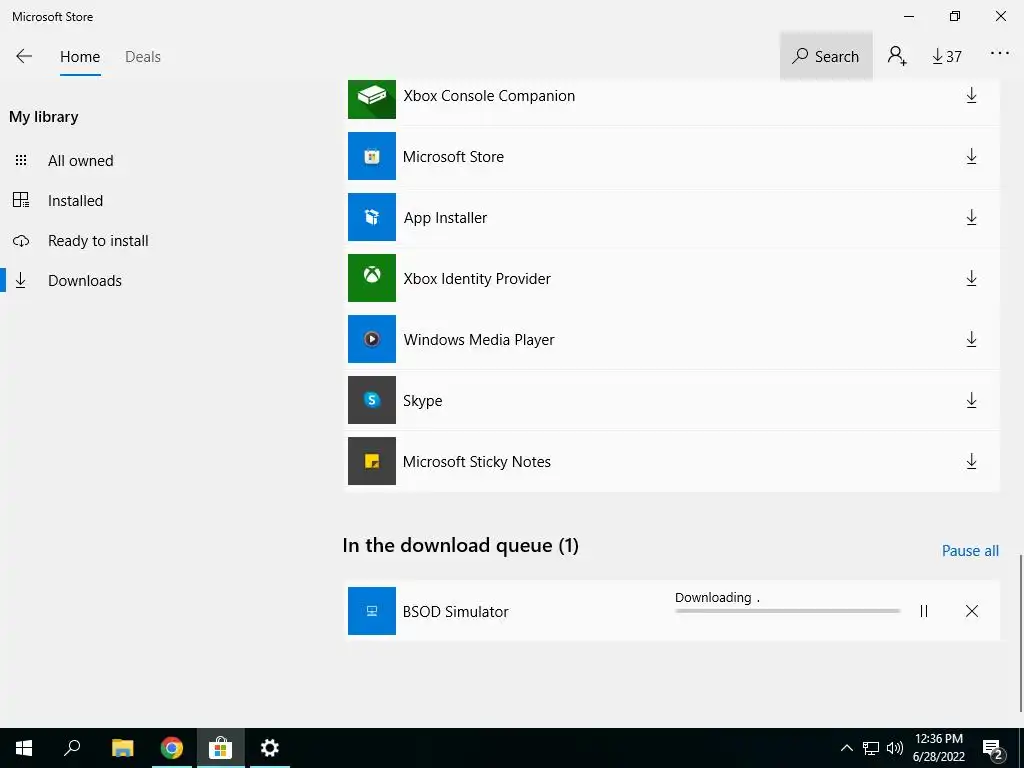The height and width of the screenshot is (768, 1024).
Task: Select Ready to install in library
Action: [x=98, y=241]
